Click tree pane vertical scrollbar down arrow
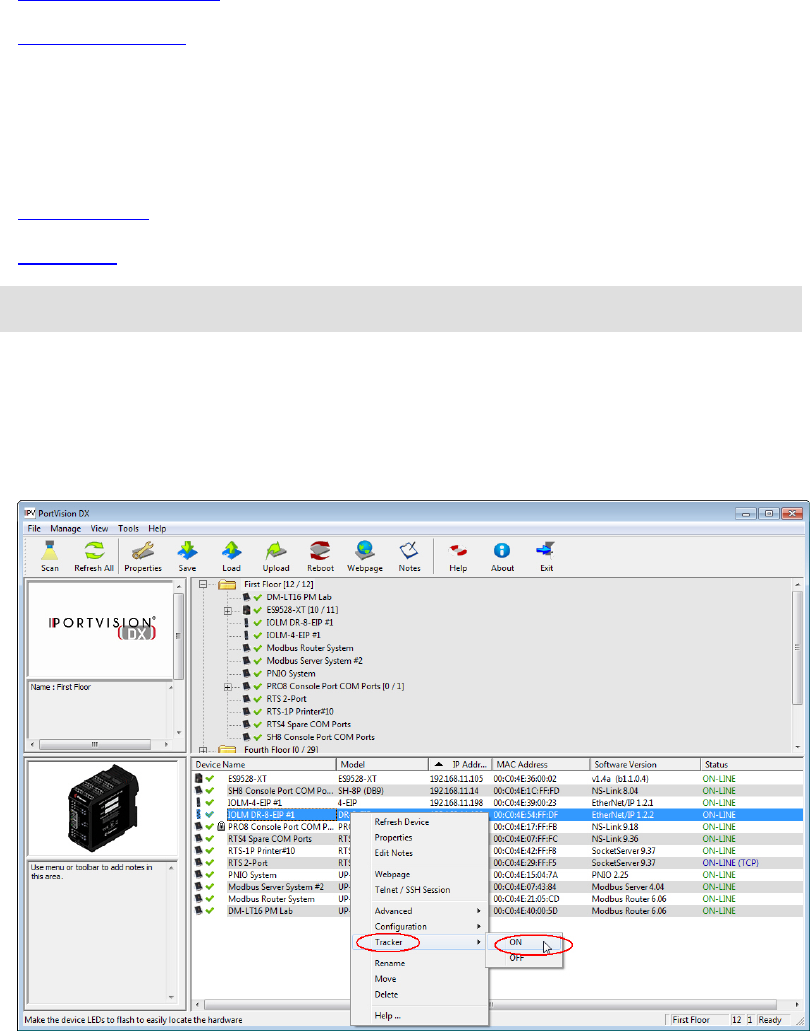 (798, 748)
